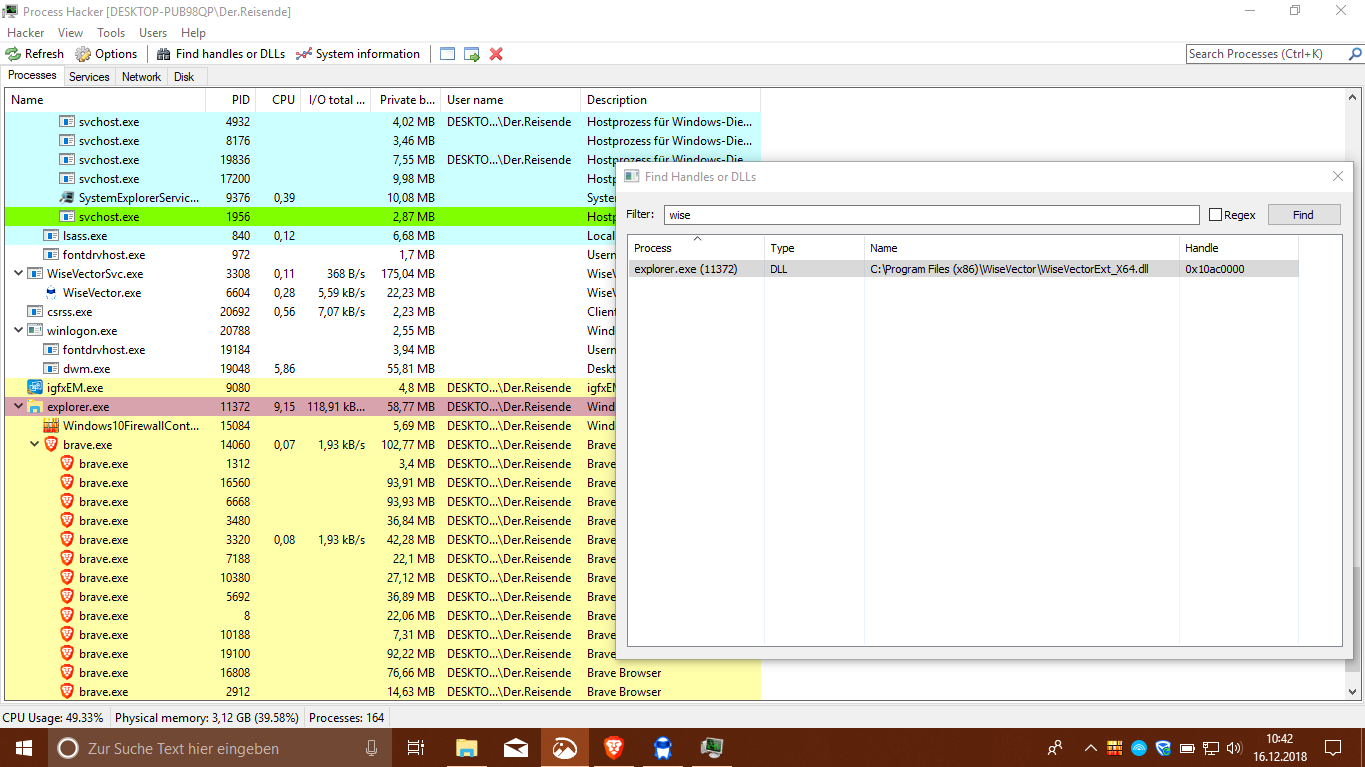Sort by the Private bytes column header
Image resolution: width=1365 pixels, height=767 pixels.
406,100
